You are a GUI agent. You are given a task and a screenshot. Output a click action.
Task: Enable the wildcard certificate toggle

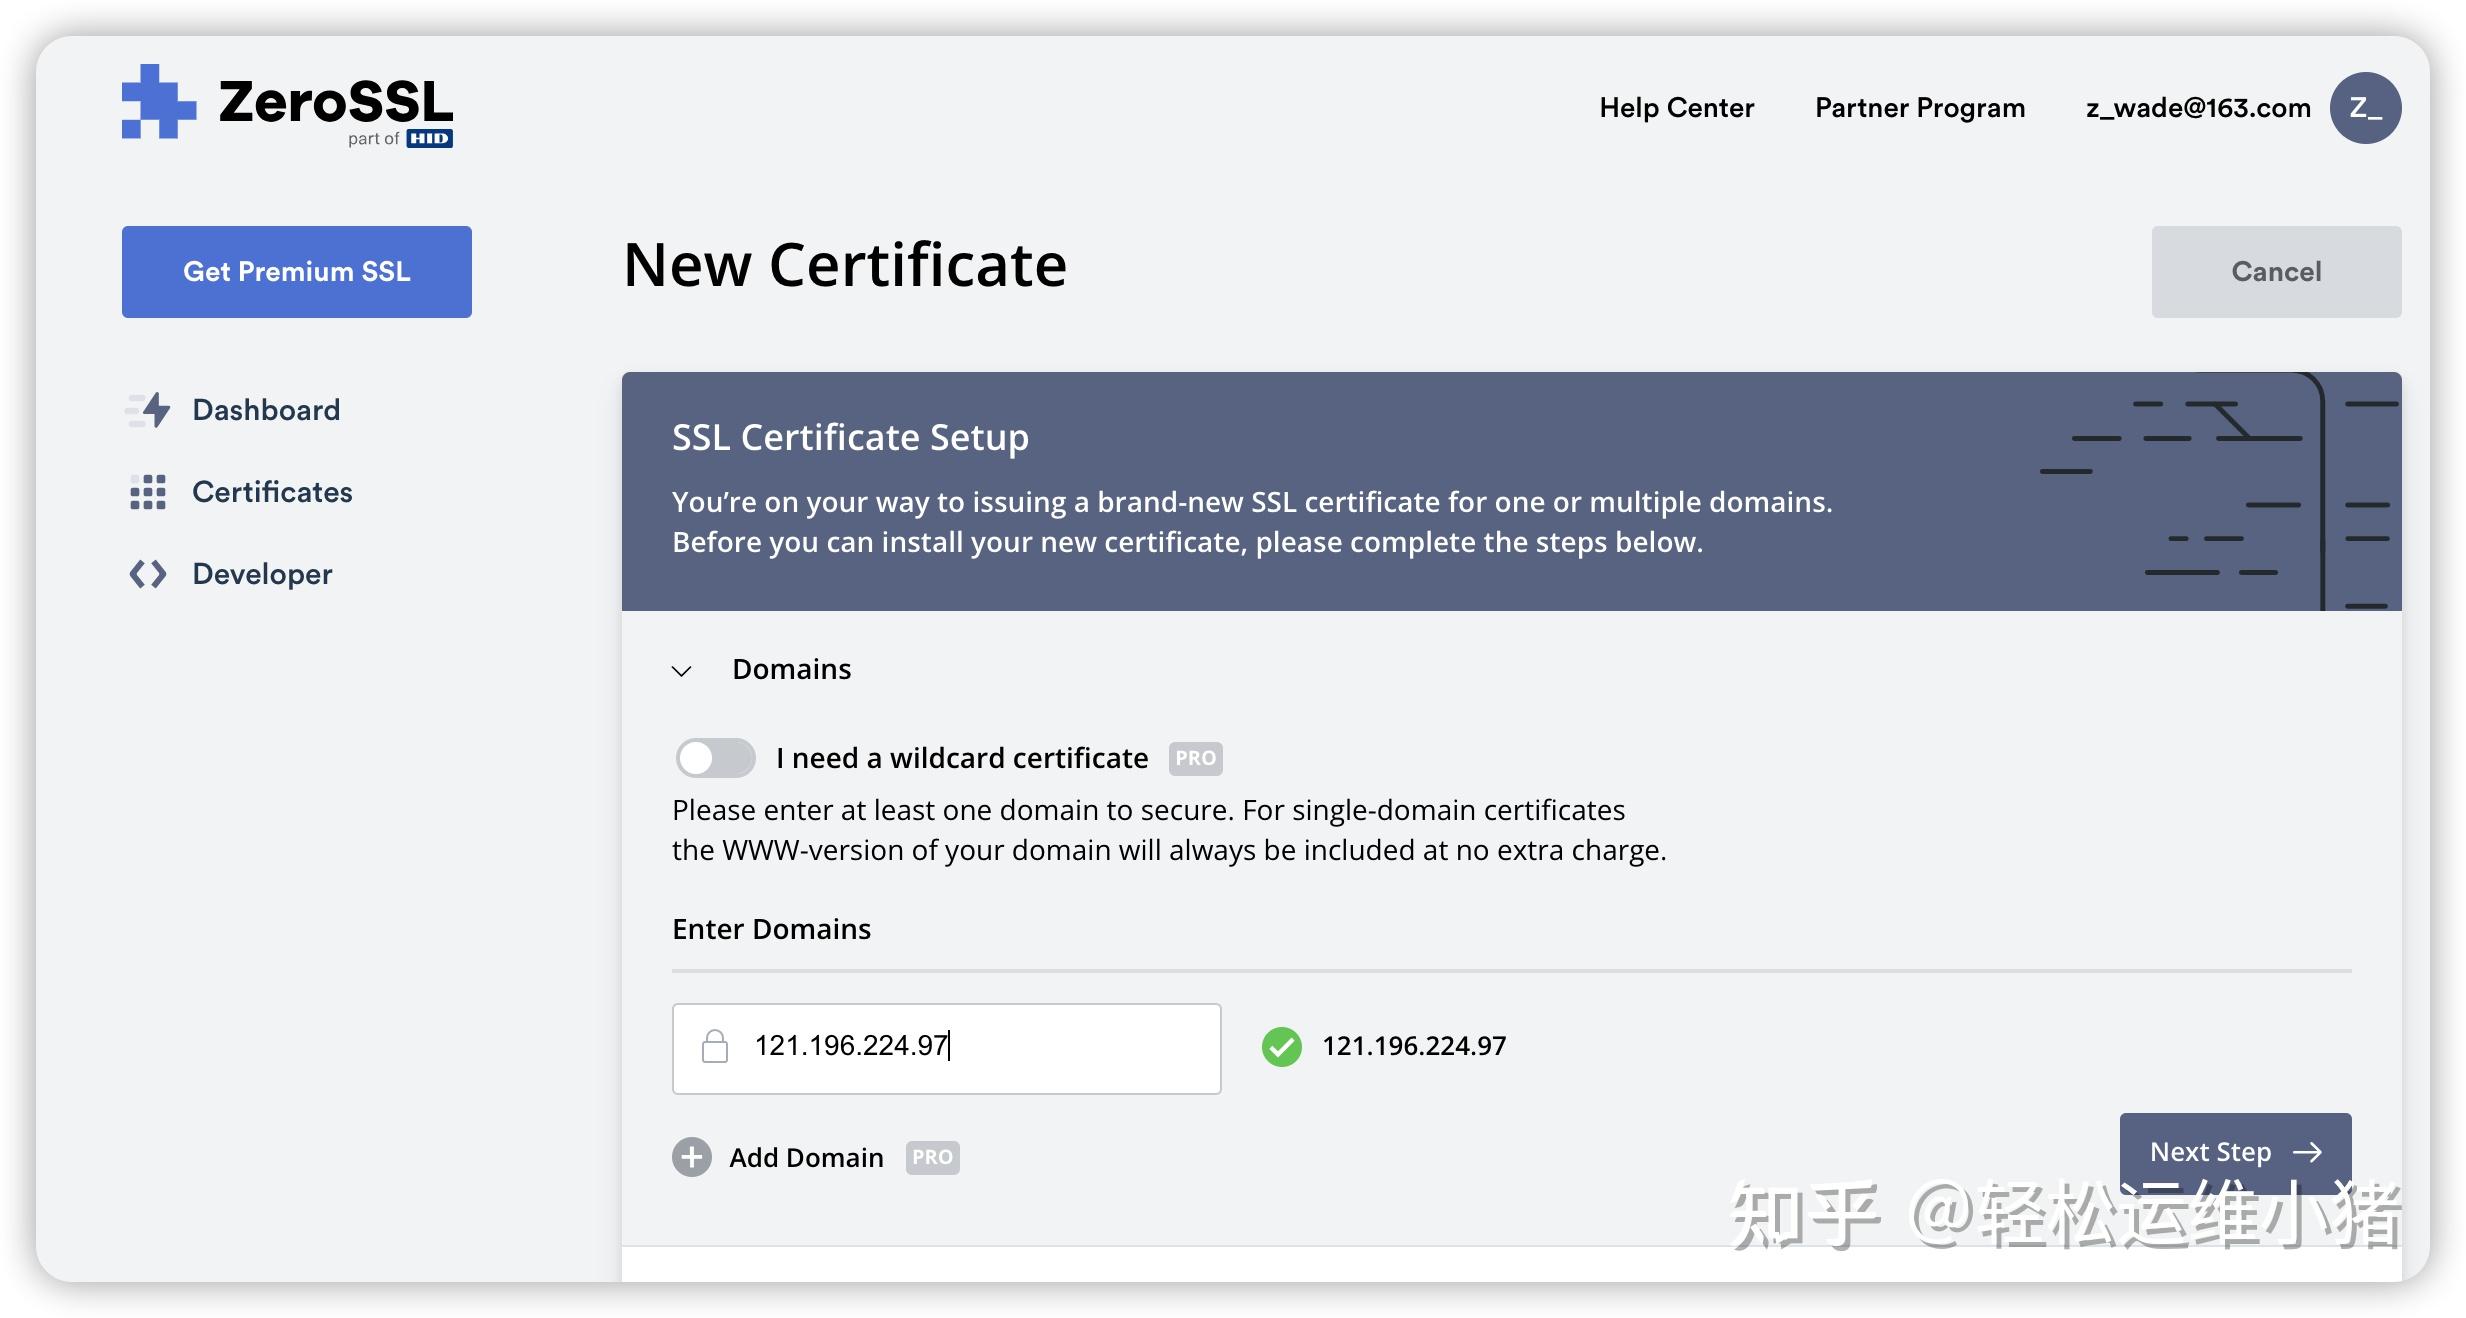[714, 757]
